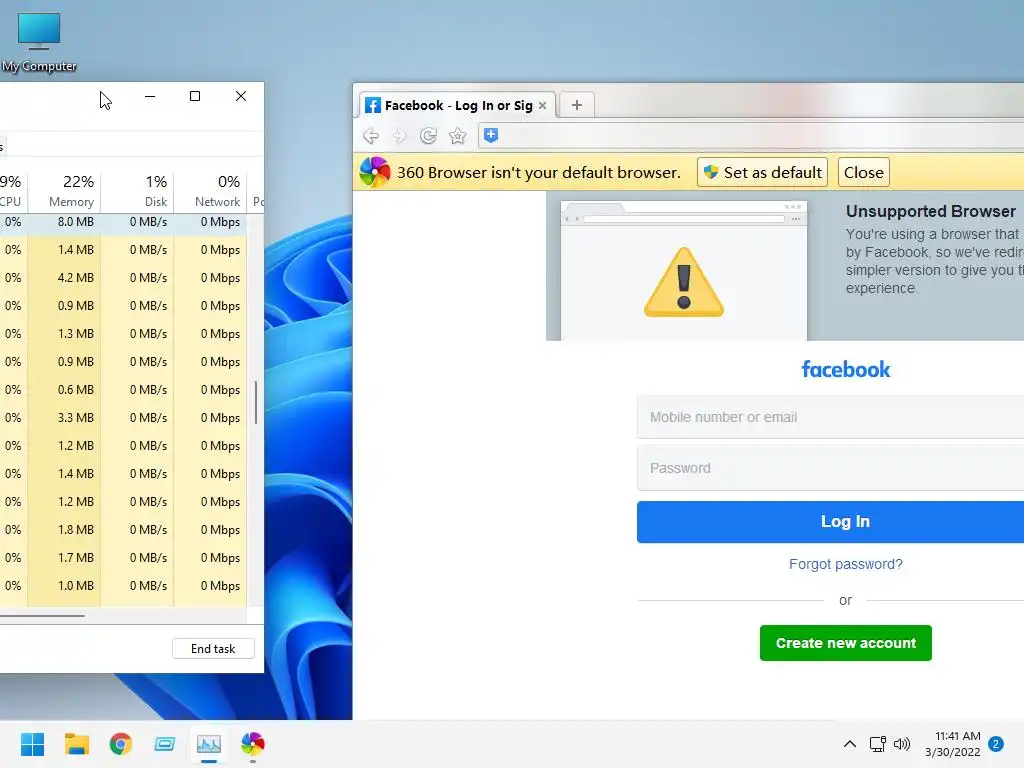The height and width of the screenshot is (768, 1024).
Task: Select the process row using 0.6 MB
Action: pyautogui.click(x=123, y=389)
